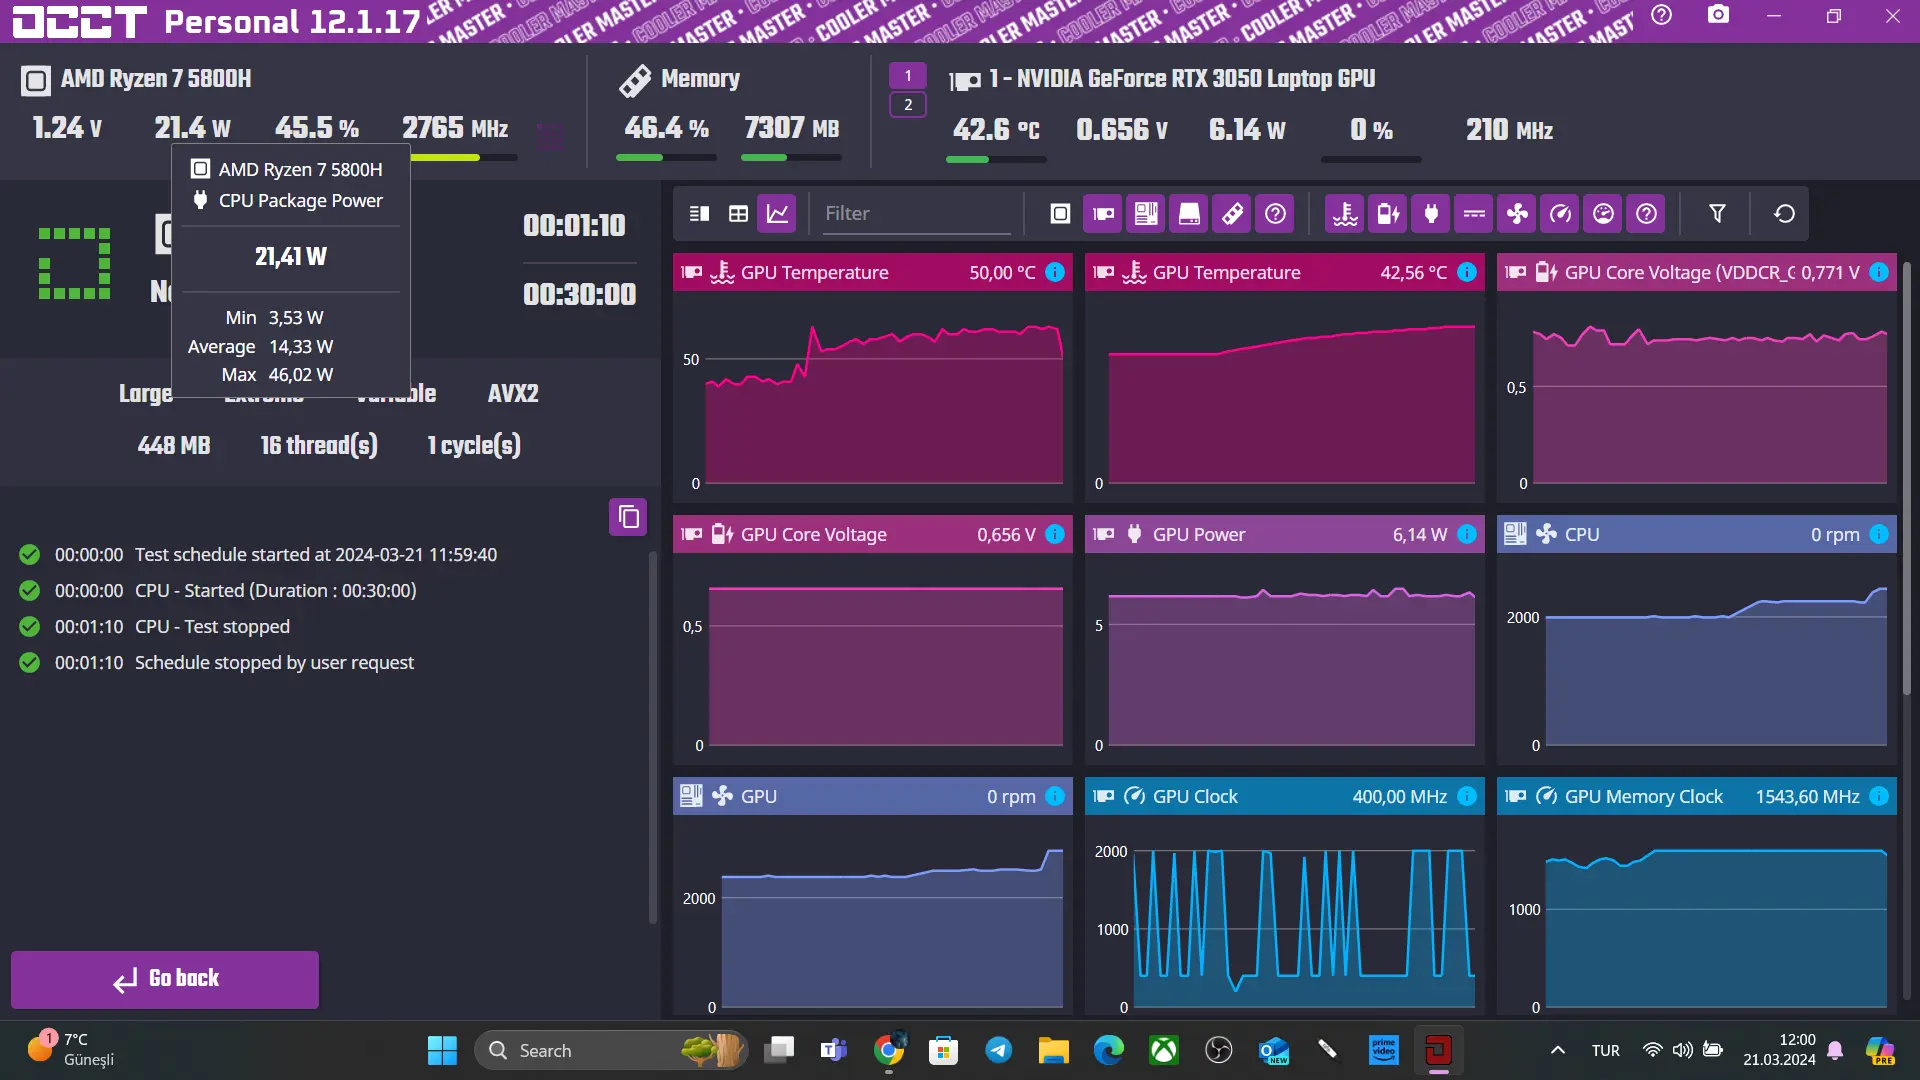Open the funnel filter options
This screenshot has height=1080, width=1920.
pyautogui.click(x=1717, y=214)
